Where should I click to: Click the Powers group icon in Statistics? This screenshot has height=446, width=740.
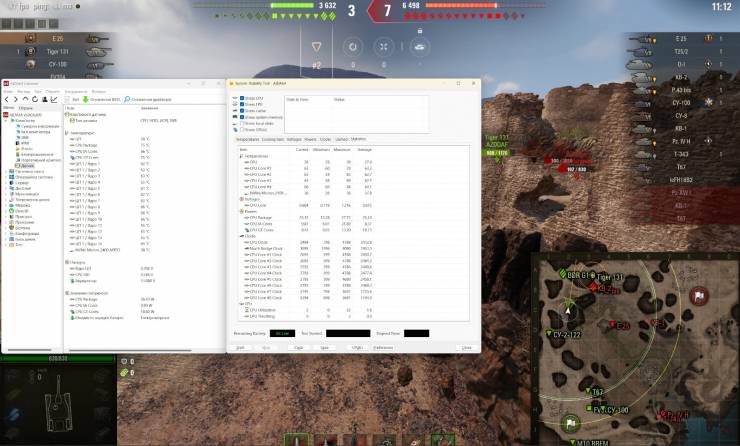click(242, 211)
